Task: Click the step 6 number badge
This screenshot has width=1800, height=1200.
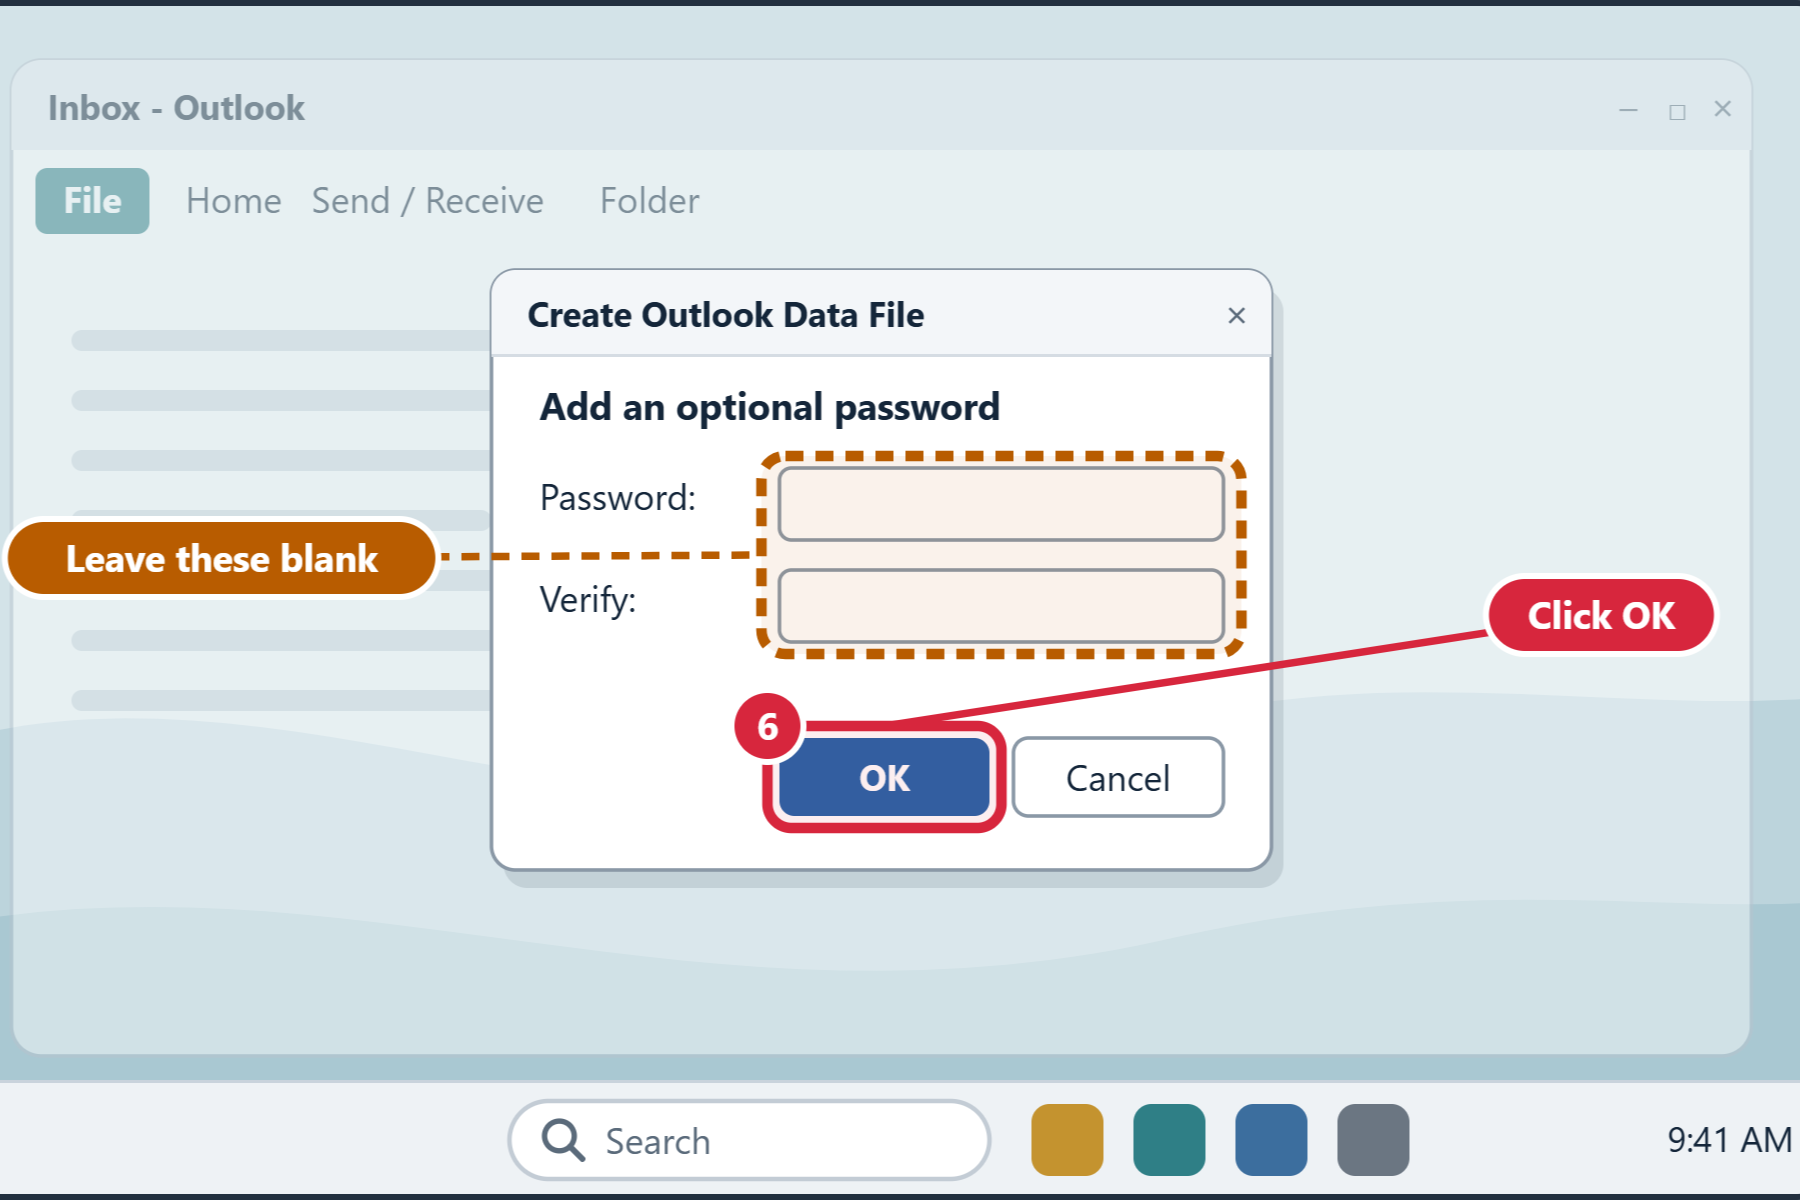Action: pos(768,727)
